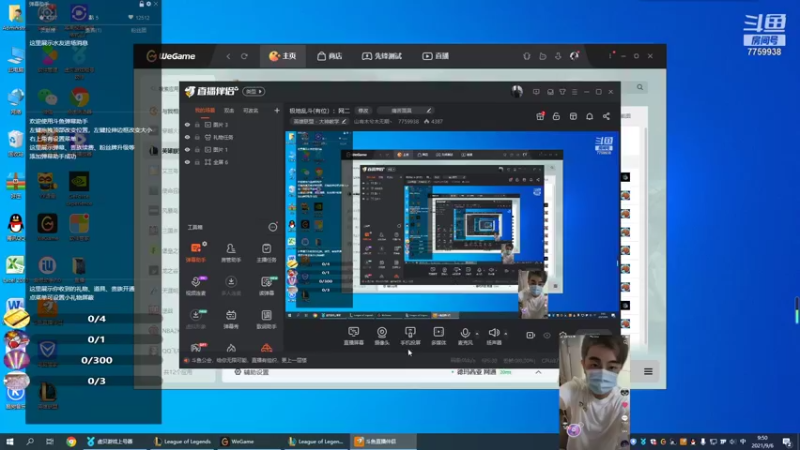Open the user avatar in the streaming app title bar
This screenshot has height=450, width=800.
click(517, 92)
